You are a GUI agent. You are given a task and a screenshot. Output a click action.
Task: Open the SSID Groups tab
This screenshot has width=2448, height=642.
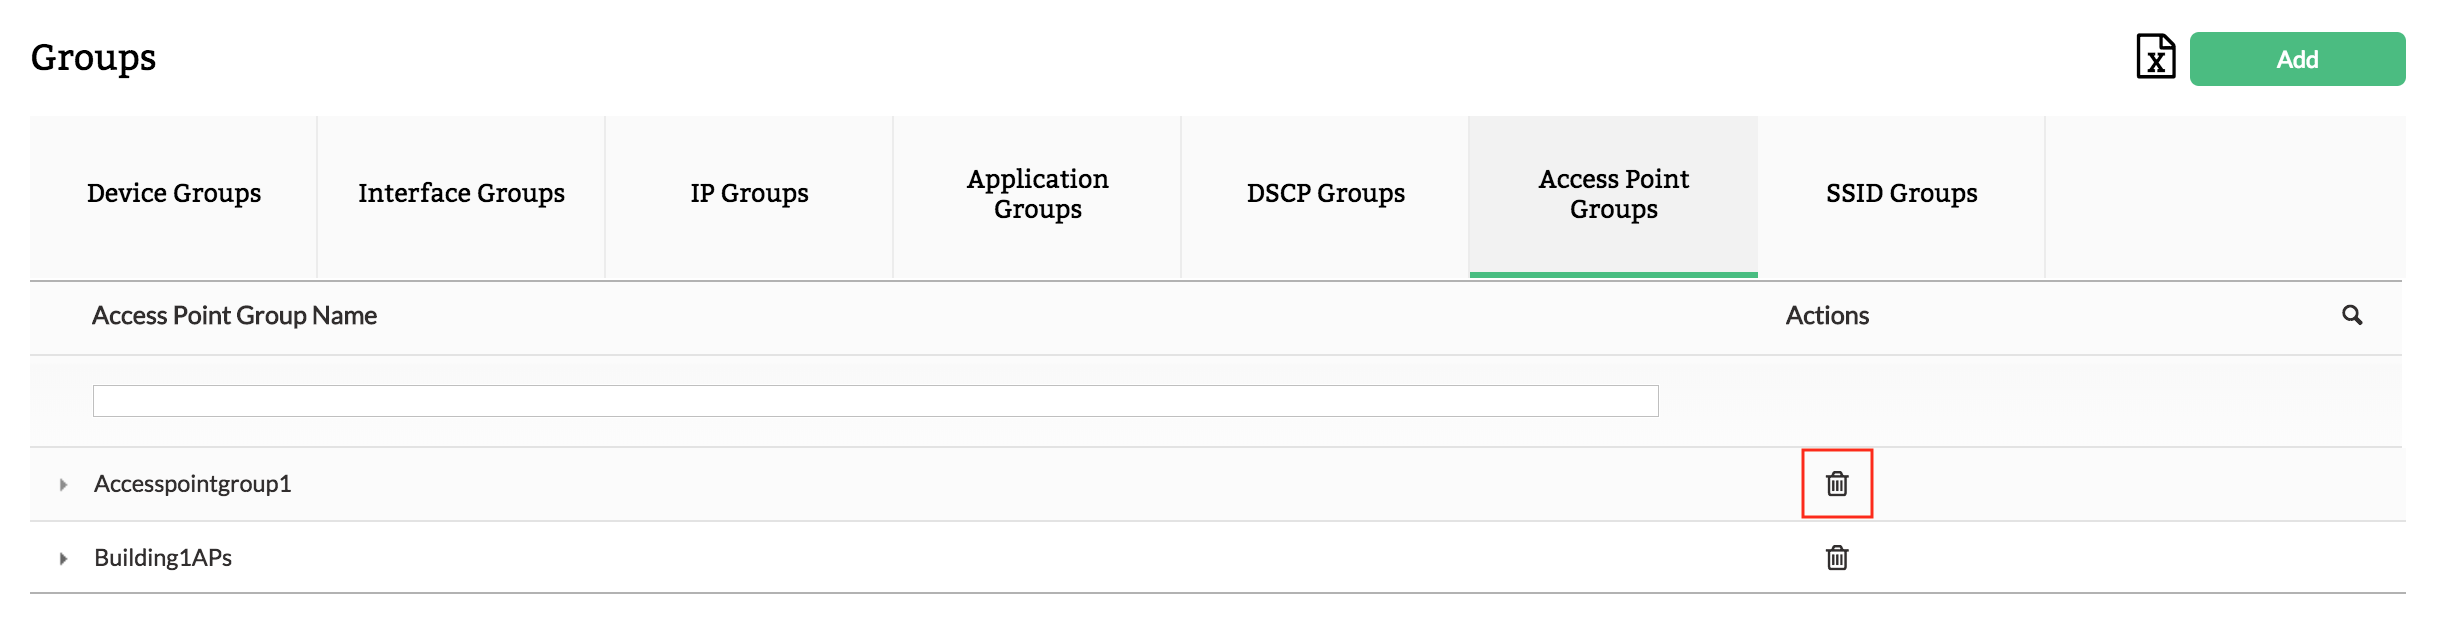point(1901,194)
